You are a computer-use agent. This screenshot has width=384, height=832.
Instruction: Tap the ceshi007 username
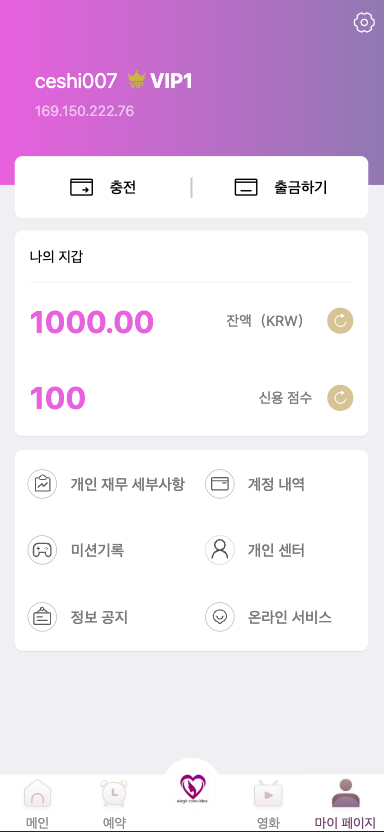76,81
